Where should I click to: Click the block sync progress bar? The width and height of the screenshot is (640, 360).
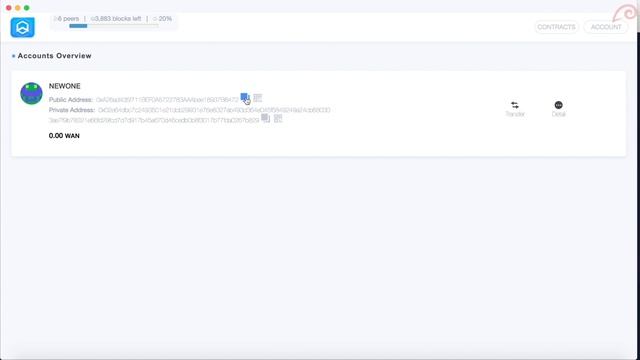pos(114,26)
